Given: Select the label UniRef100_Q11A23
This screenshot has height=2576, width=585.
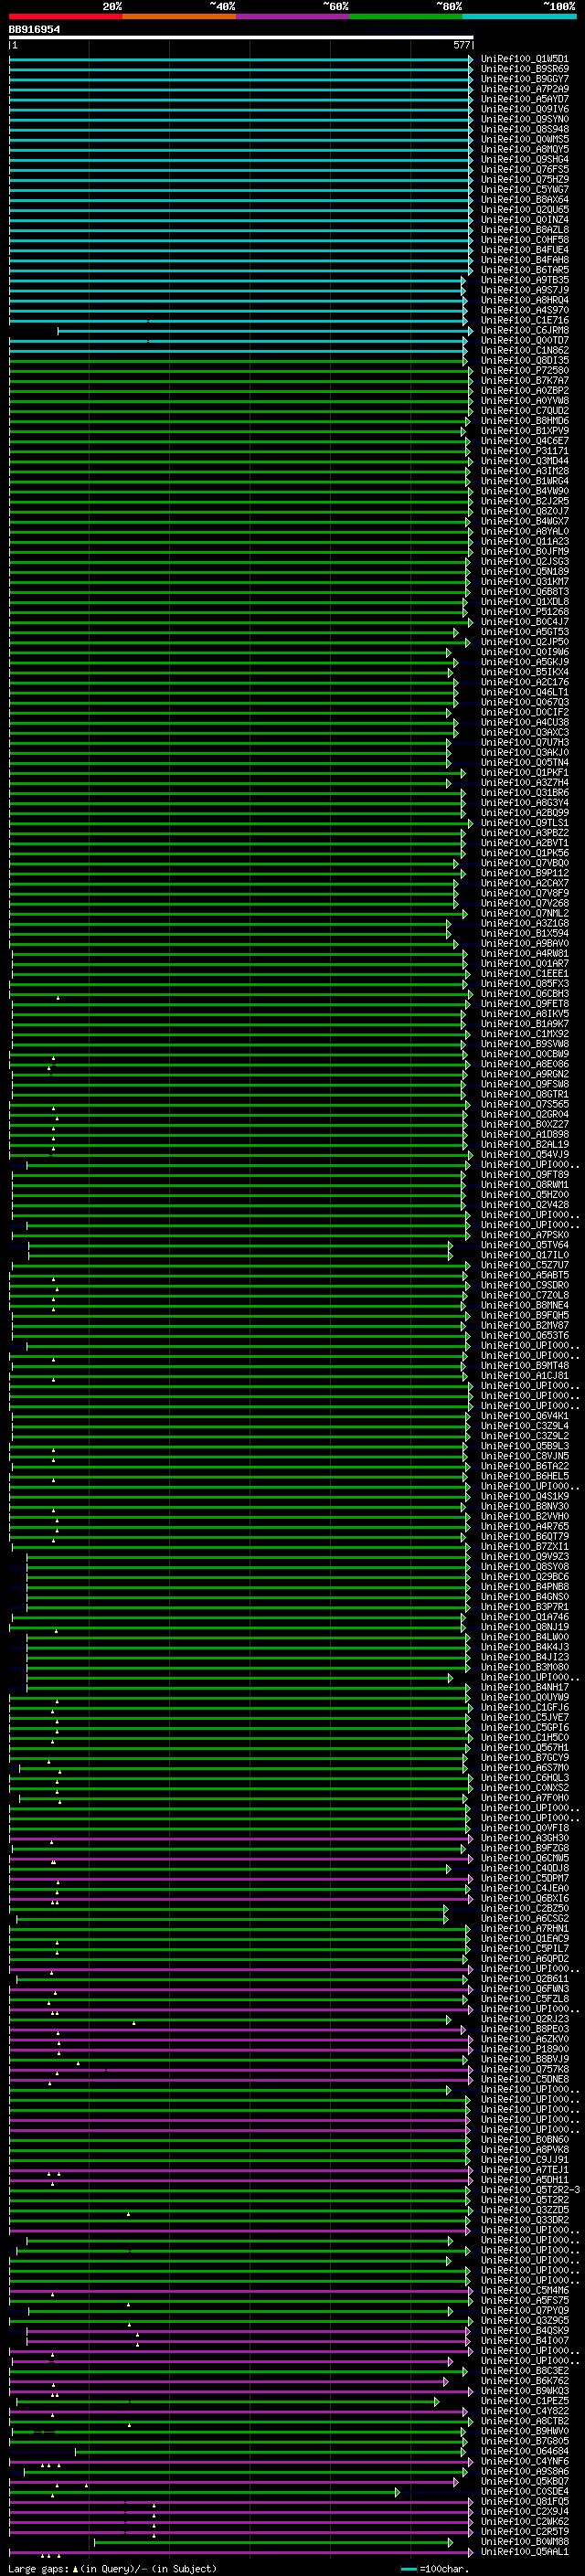Looking at the screenshot, I should [525, 541].
